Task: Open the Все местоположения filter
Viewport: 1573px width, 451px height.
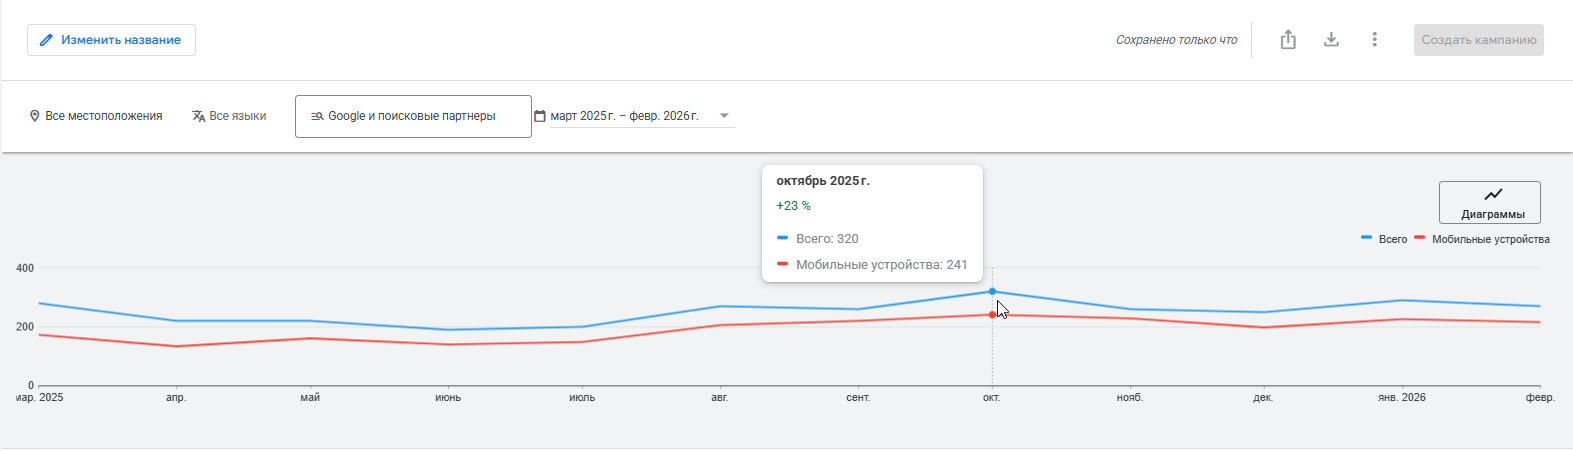Action: tap(103, 116)
